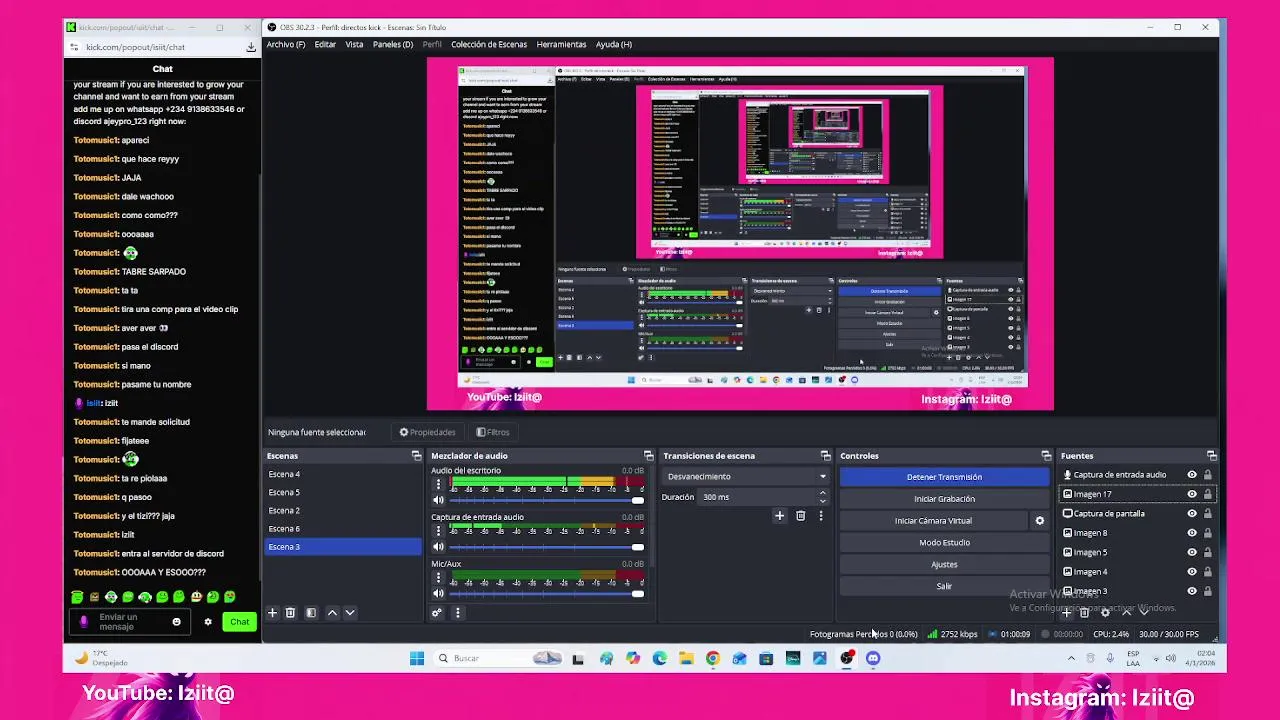Open scene filters icon in Escenas panel
Screen dimensions: 1280x720
(x=311, y=613)
